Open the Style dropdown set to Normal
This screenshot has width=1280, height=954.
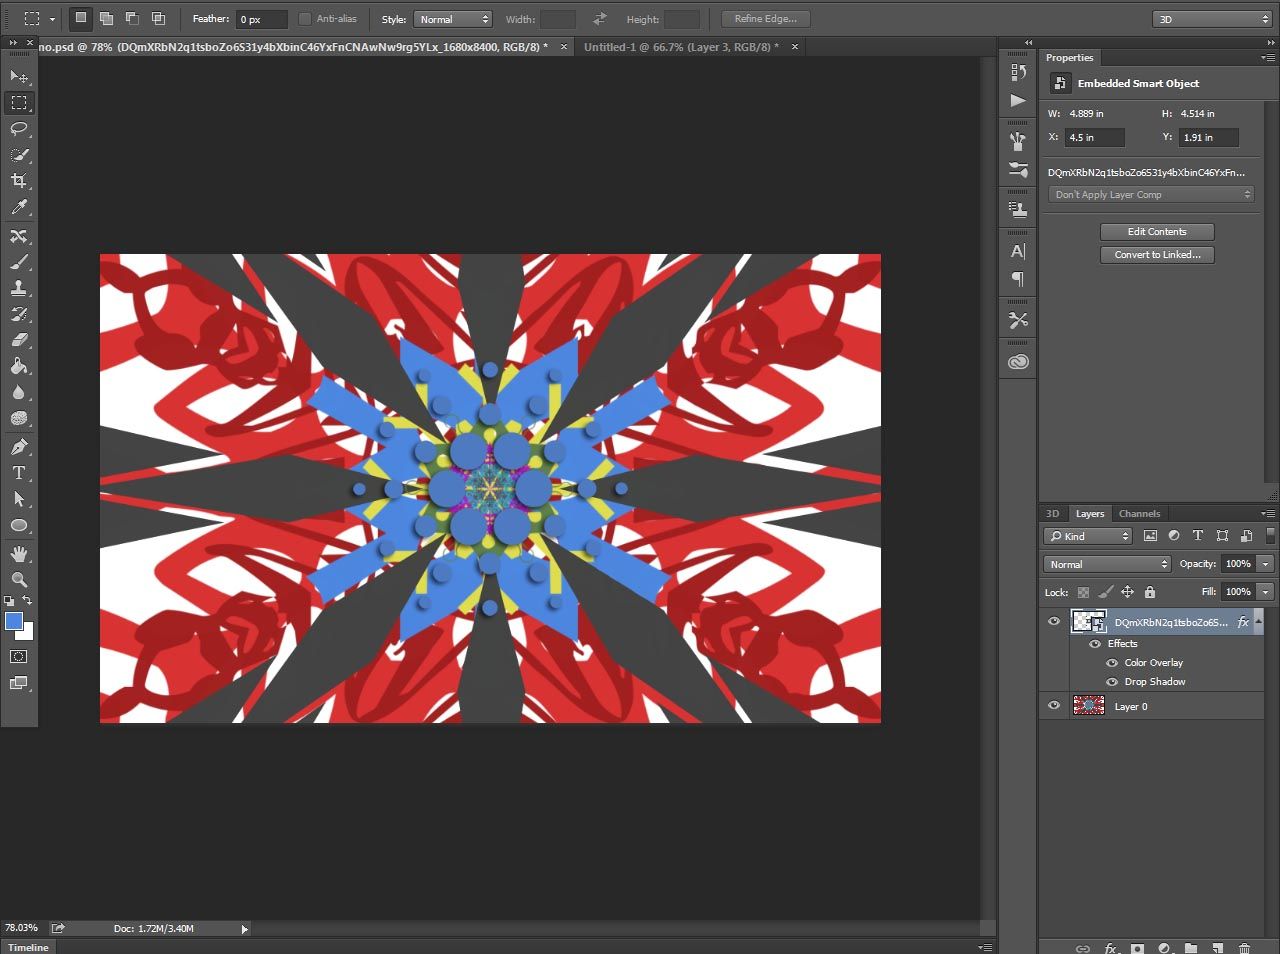click(452, 19)
